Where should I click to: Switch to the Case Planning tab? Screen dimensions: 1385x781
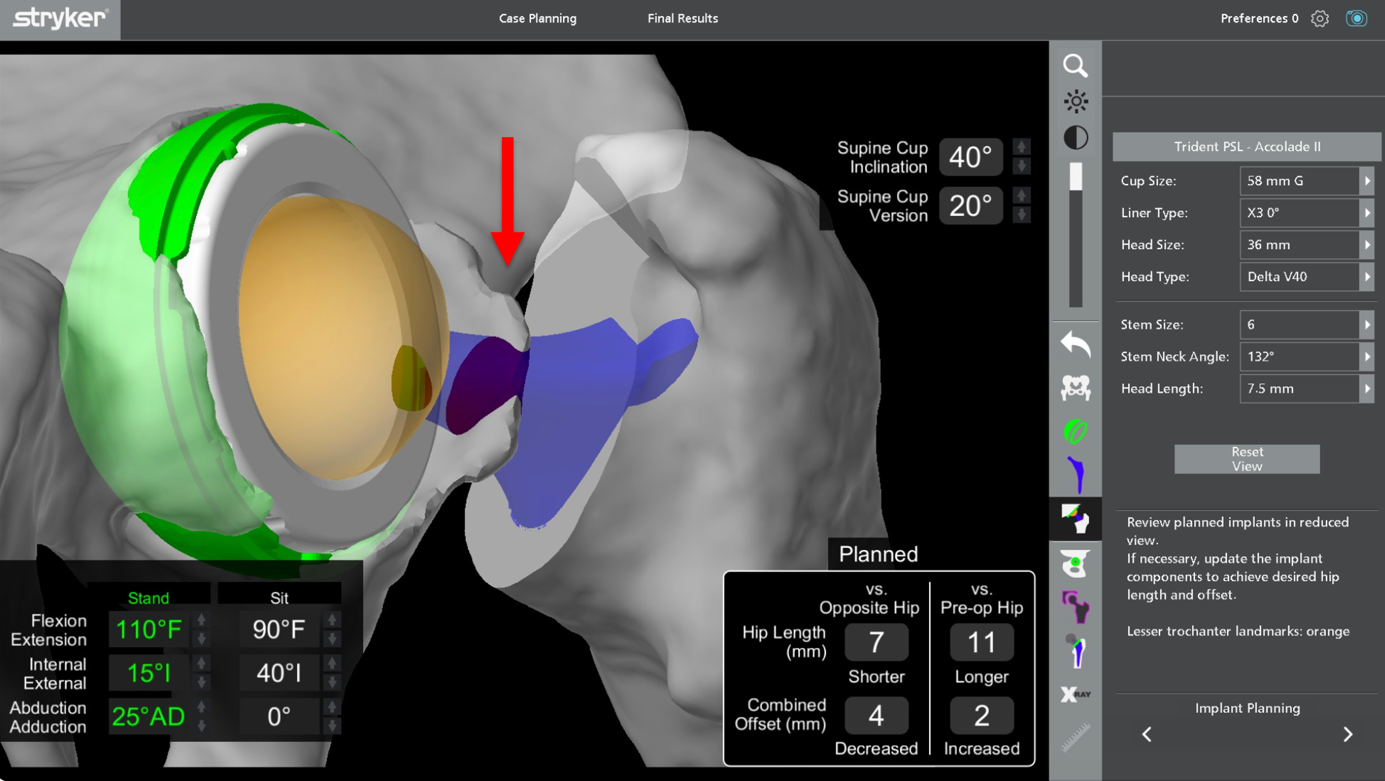[x=537, y=19]
